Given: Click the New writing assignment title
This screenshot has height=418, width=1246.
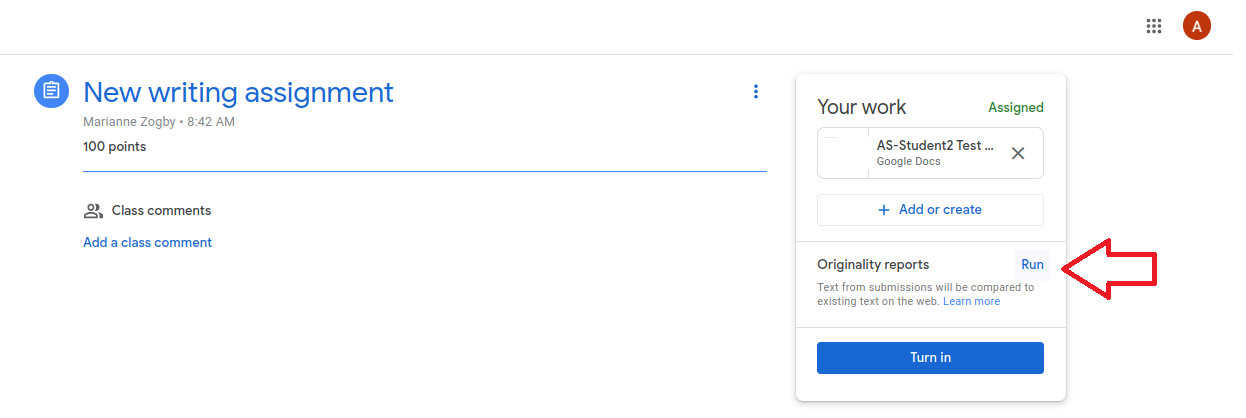Looking at the screenshot, I should pyautogui.click(x=238, y=92).
